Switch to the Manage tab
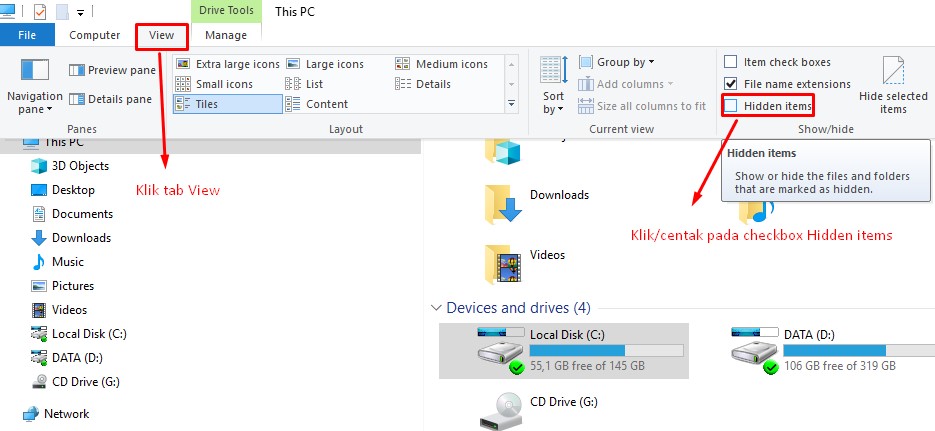 click(226, 35)
